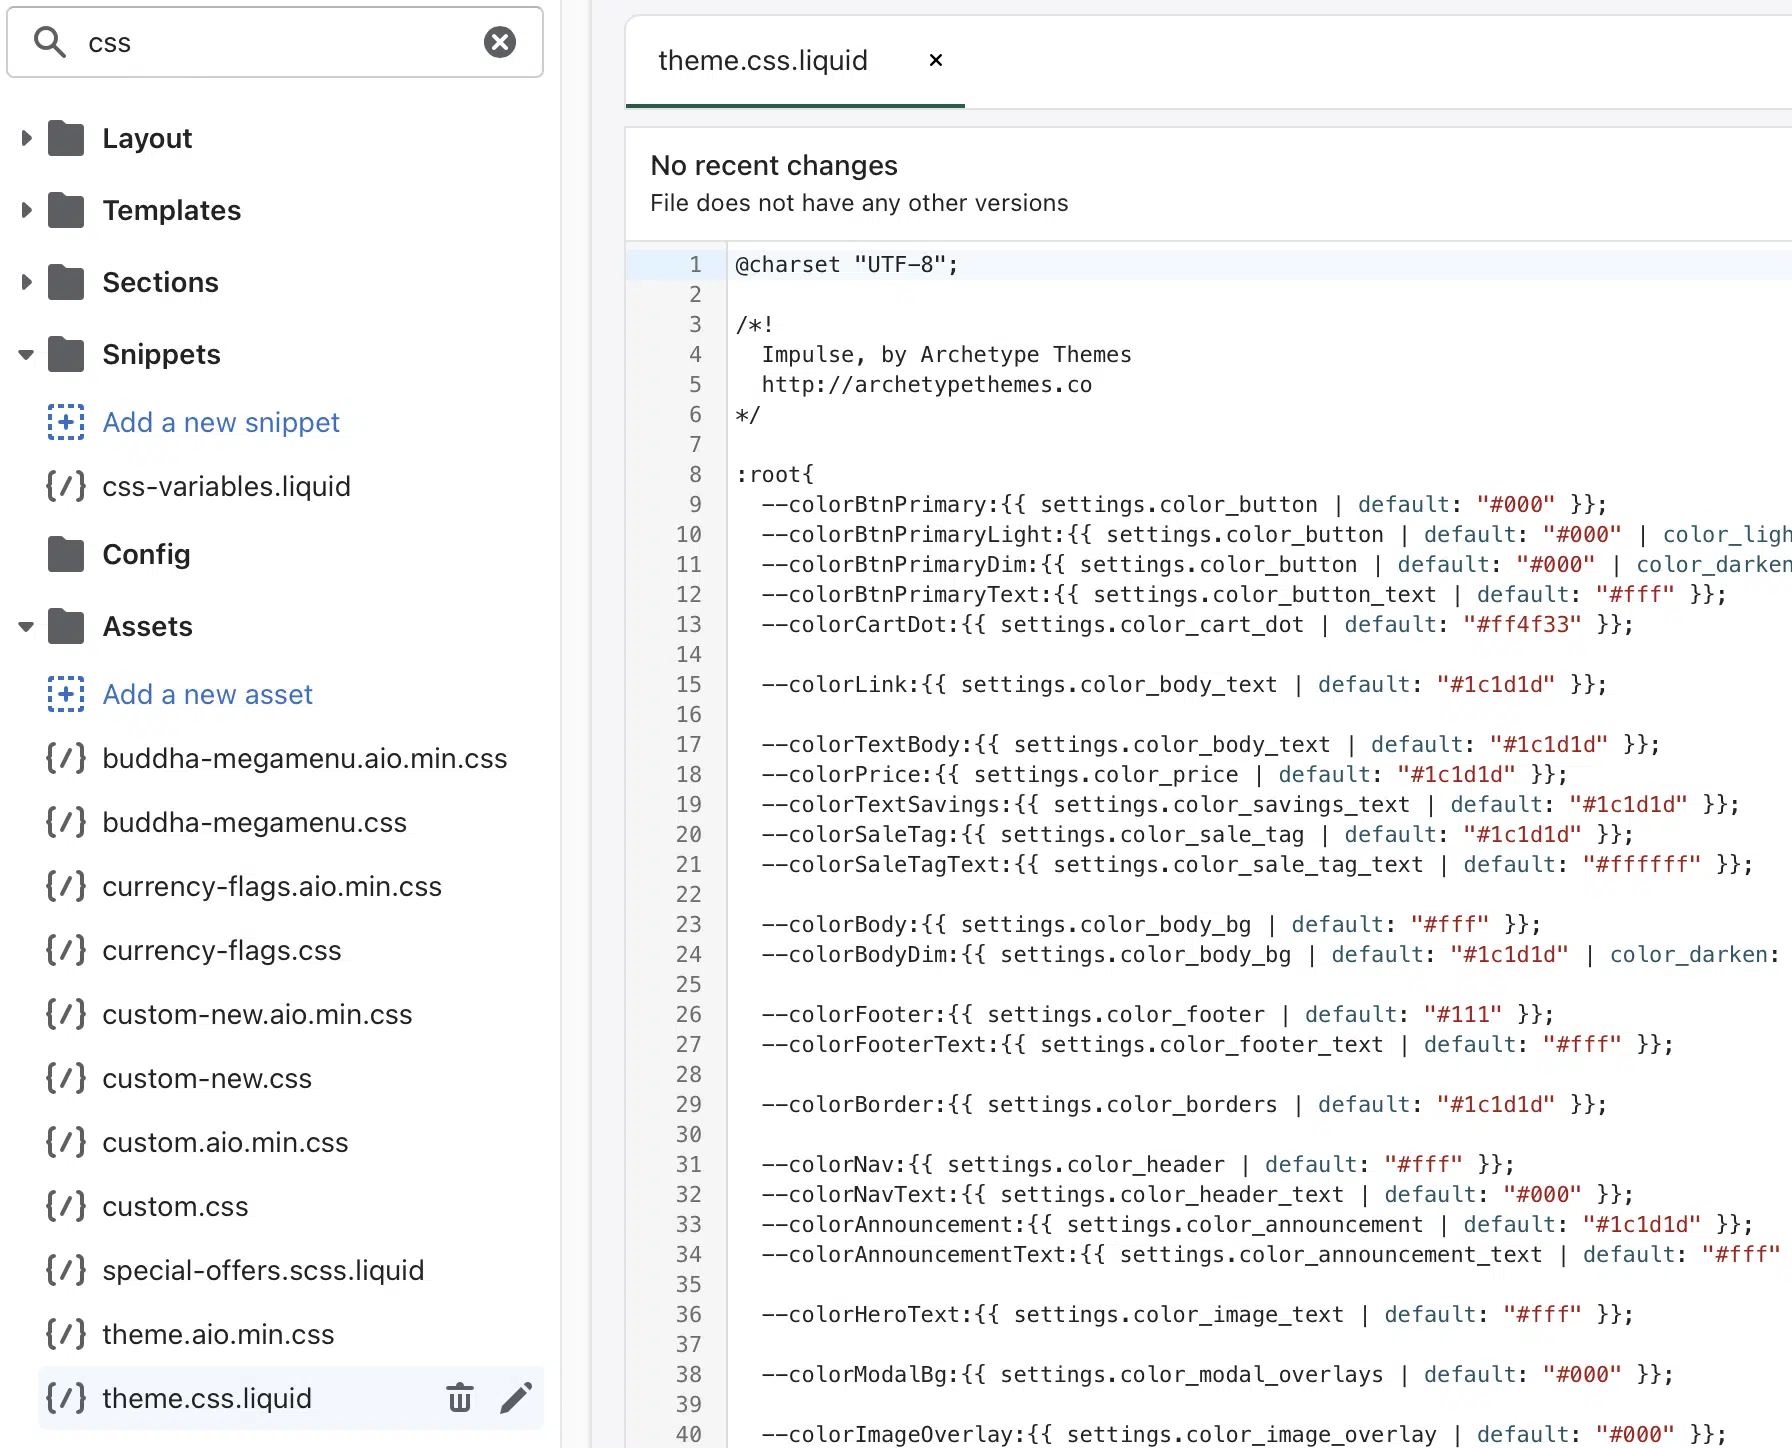Open css-variables.liquid snippet file

(x=226, y=486)
